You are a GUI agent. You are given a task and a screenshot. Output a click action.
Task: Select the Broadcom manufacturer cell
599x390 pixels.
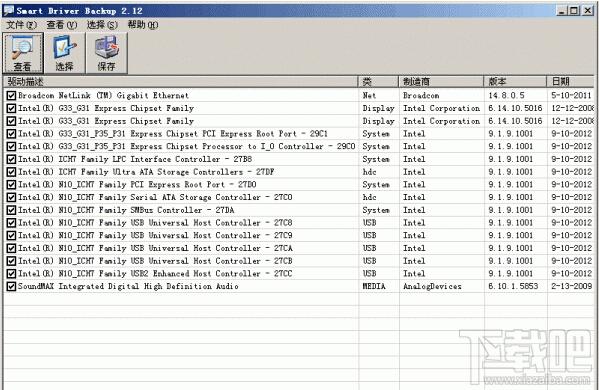click(x=421, y=95)
